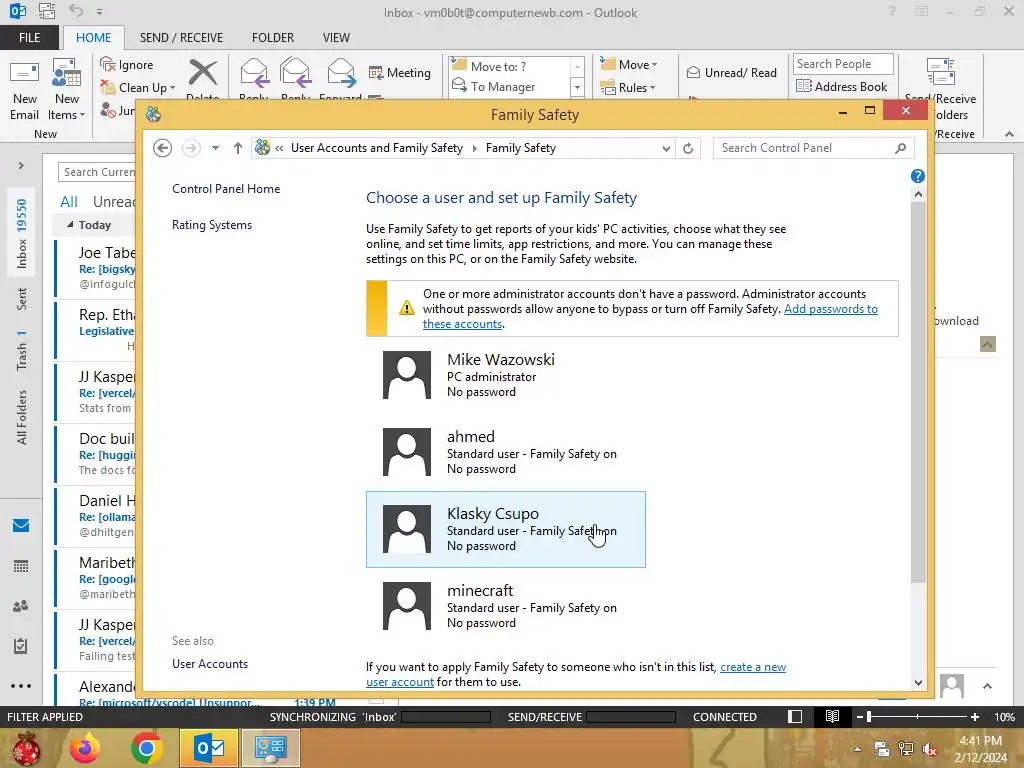
Task: Switch to the VIEW tab
Action: point(336,38)
